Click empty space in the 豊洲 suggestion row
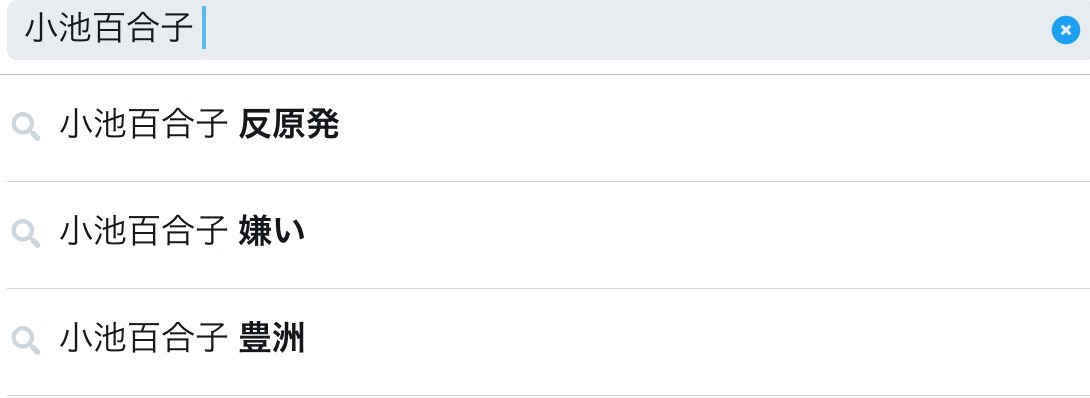1090x398 pixels. [x=695, y=342]
